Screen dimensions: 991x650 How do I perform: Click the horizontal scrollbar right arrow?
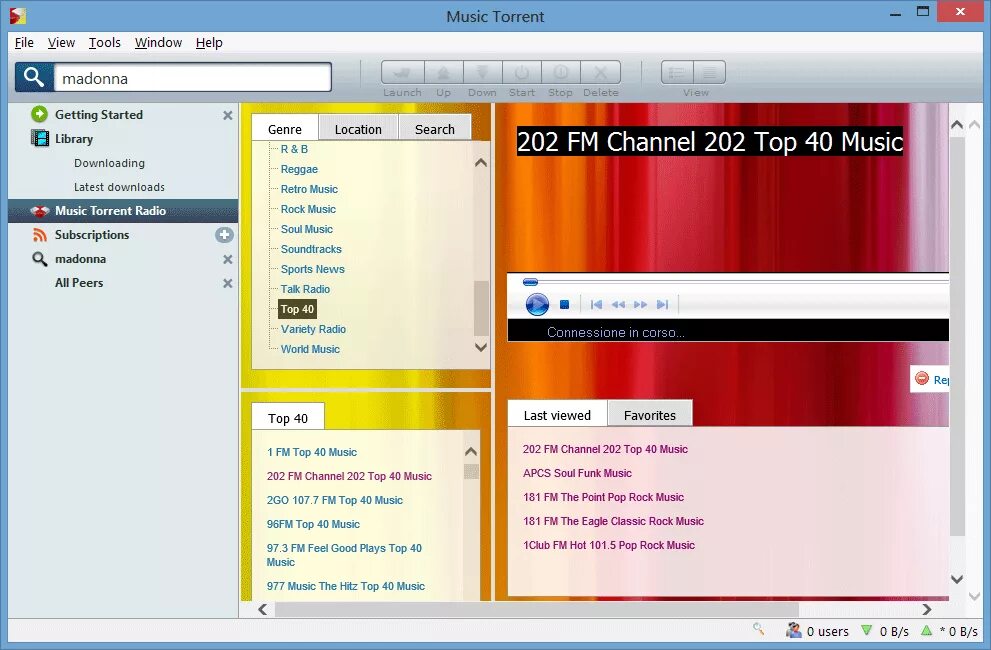click(927, 610)
